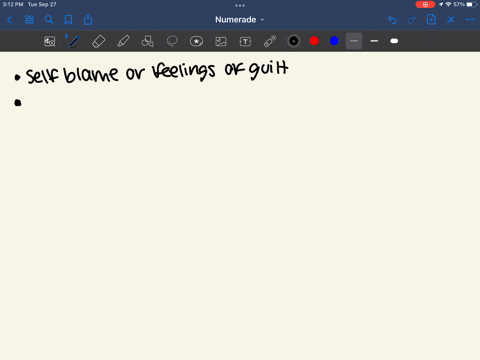This screenshot has width=480, height=360.
Task: Select the Highlighter tool
Action: click(123, 41)
